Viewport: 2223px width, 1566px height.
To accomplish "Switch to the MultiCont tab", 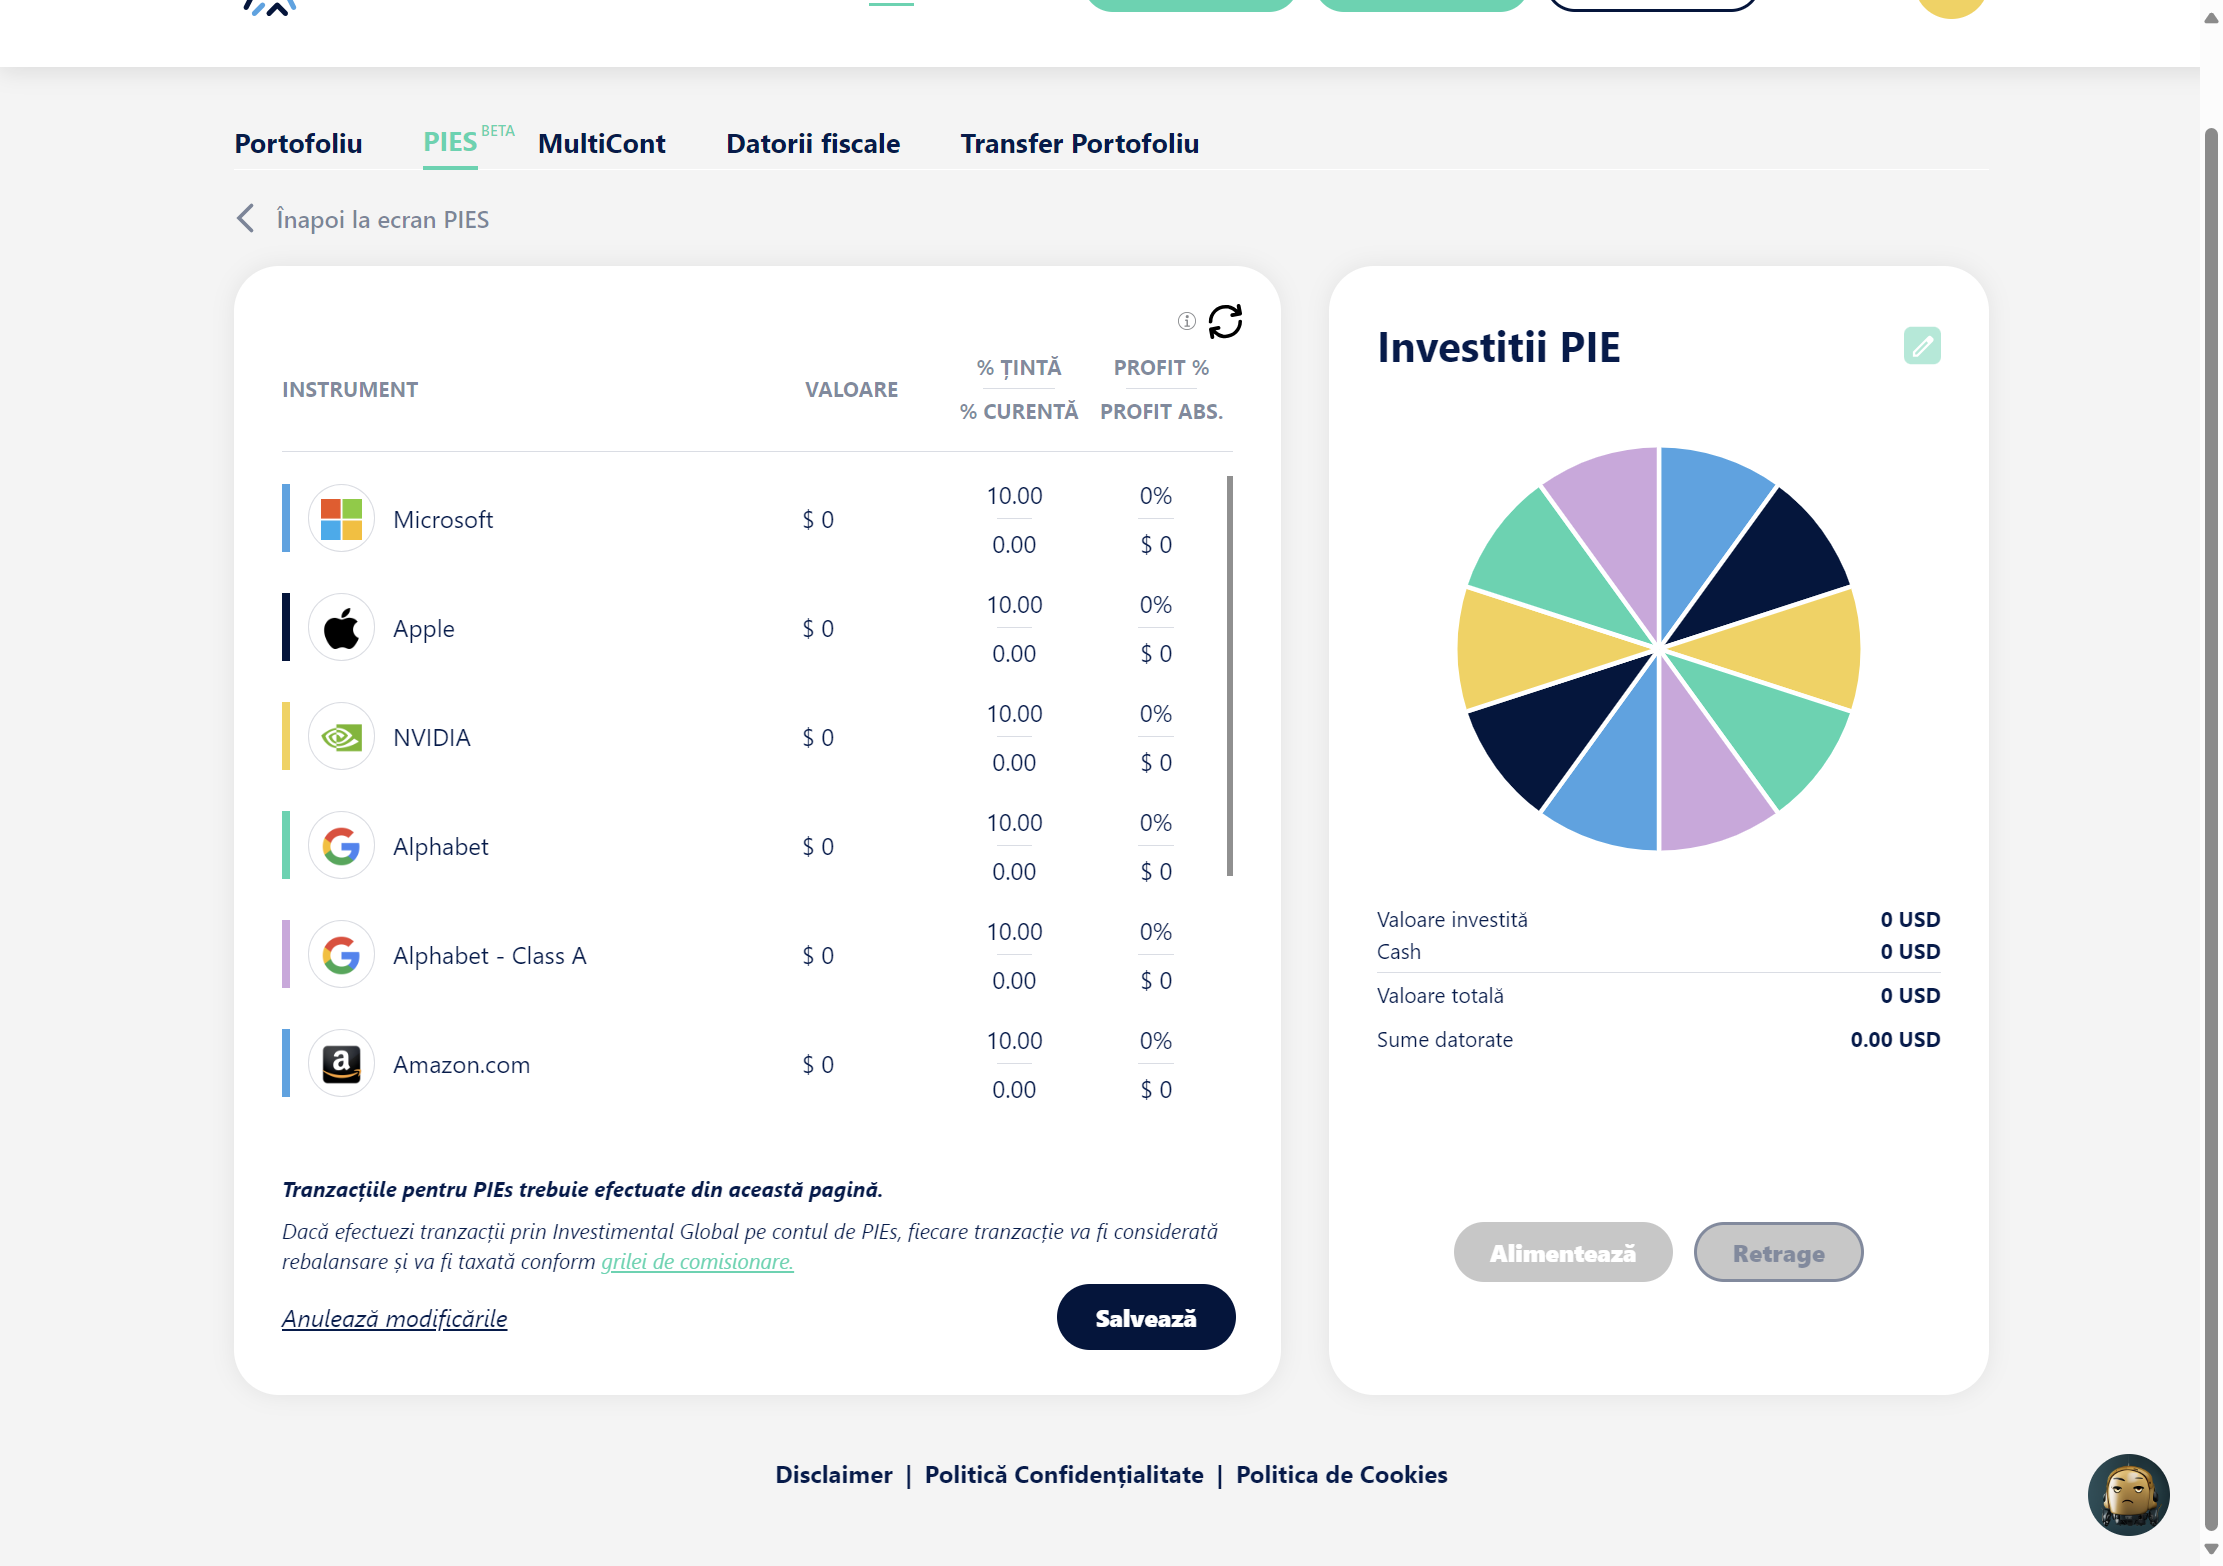I will pyautogui.click(x=601, y=143).
